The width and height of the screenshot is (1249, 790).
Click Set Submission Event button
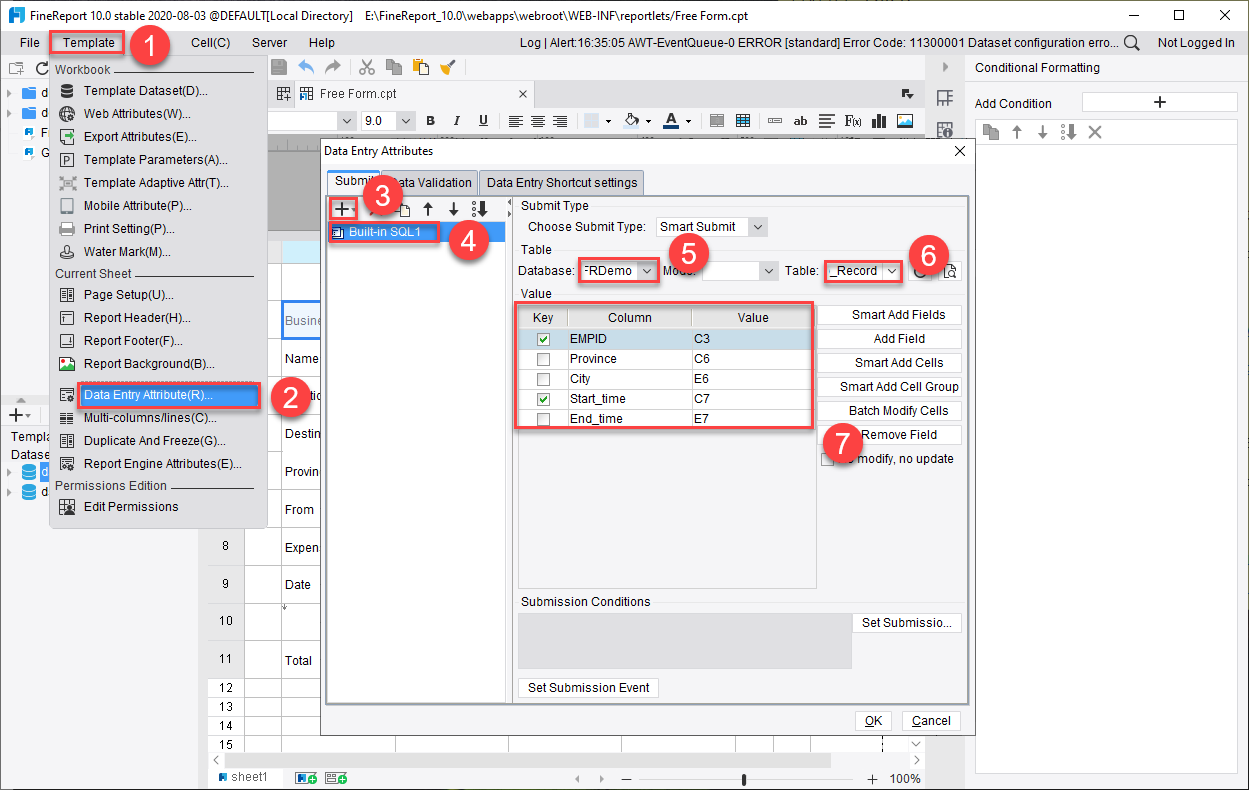589,688
